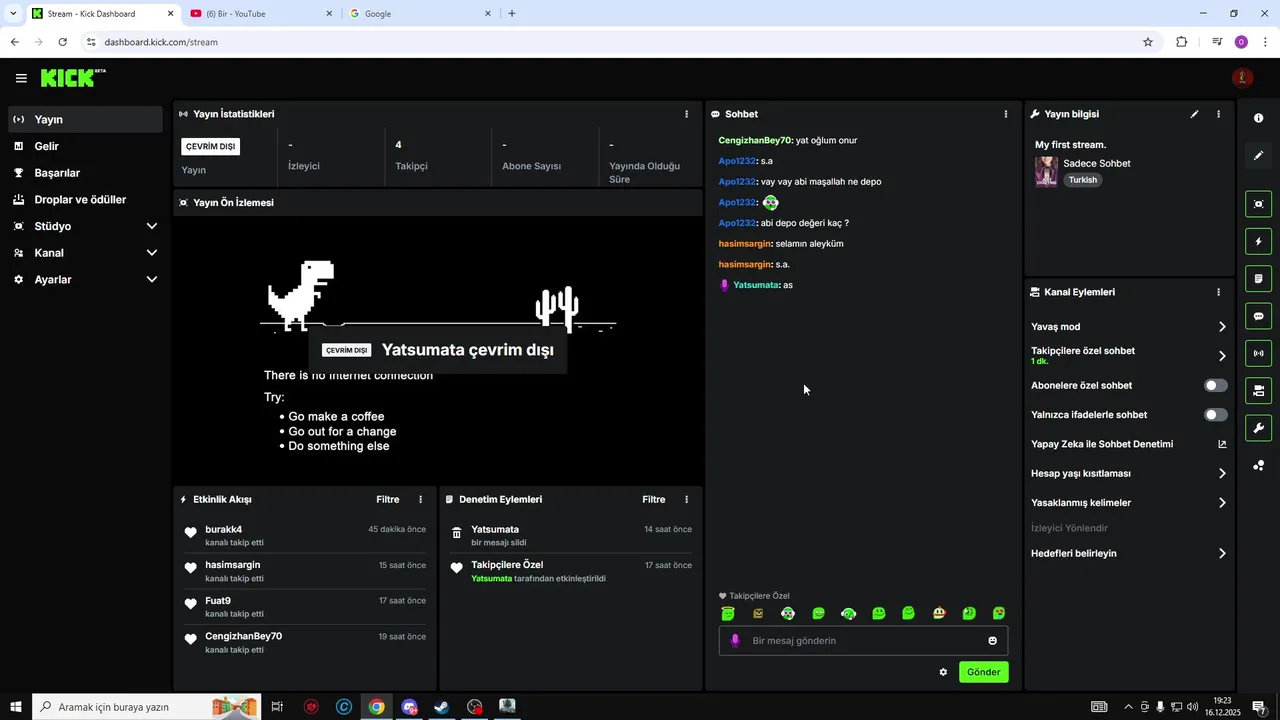1280x720 pixels.
Task: Open Steam from the taskbar
Action: (441, 707)
